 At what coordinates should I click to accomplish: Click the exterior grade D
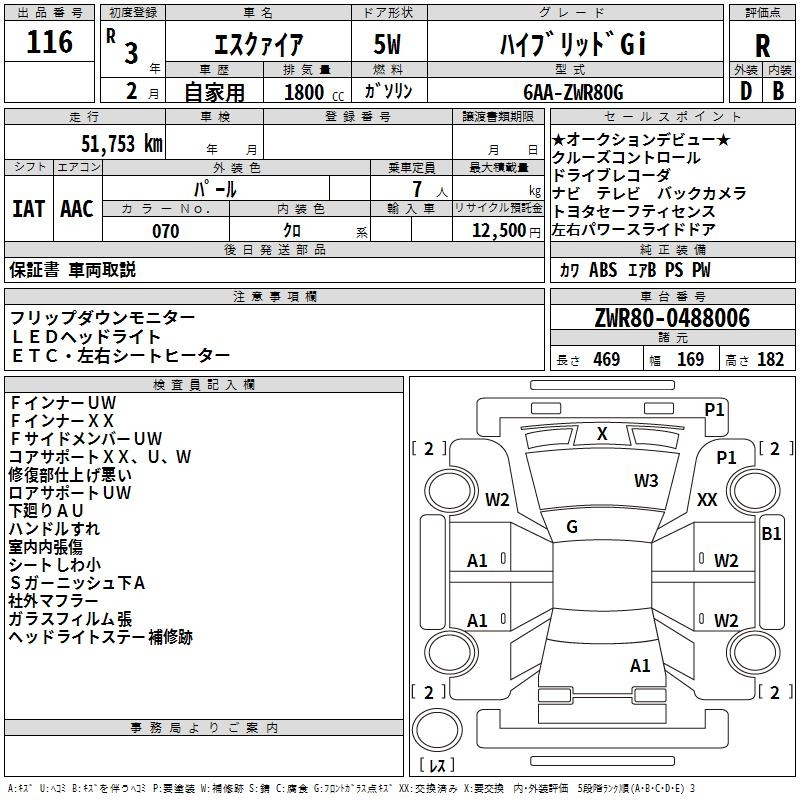pyautogui.click(x=745, y=91)
